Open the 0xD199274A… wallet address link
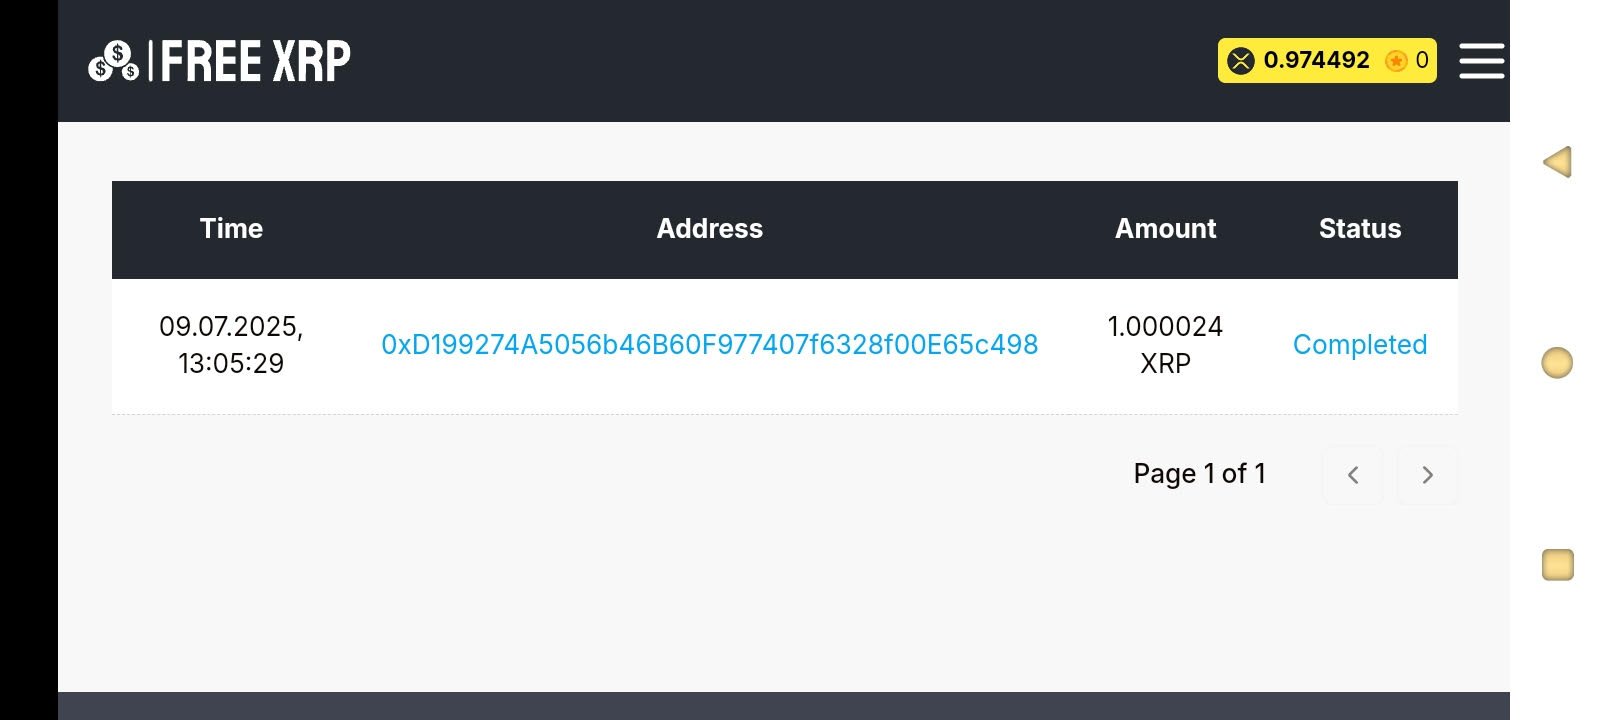The image size is (1600, 720). point(709,345)
